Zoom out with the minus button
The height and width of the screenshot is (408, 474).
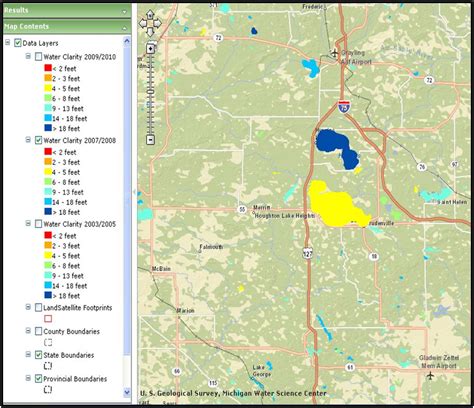pyautogui.click(x=151, y=140)
